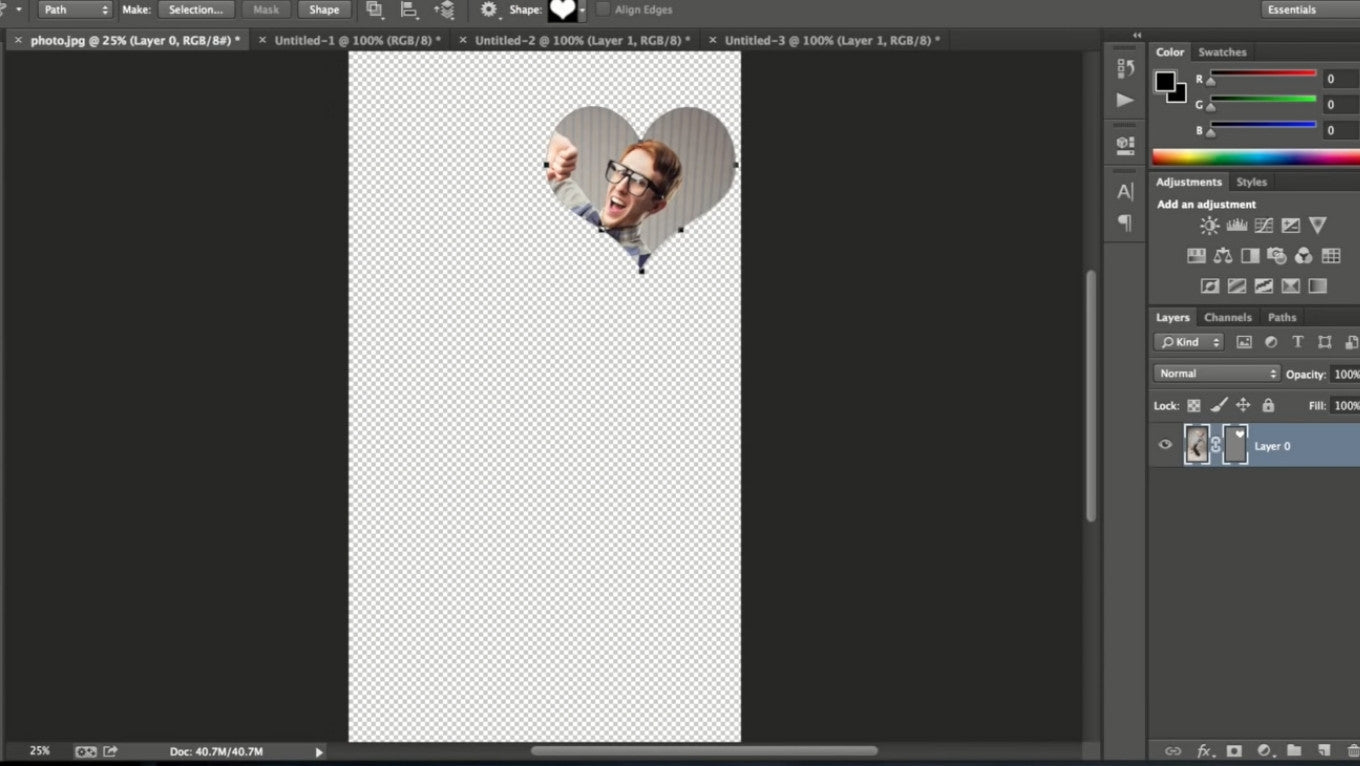Click the color spectrum ramp
The image size is (1360, 766).
point(1256,157)
